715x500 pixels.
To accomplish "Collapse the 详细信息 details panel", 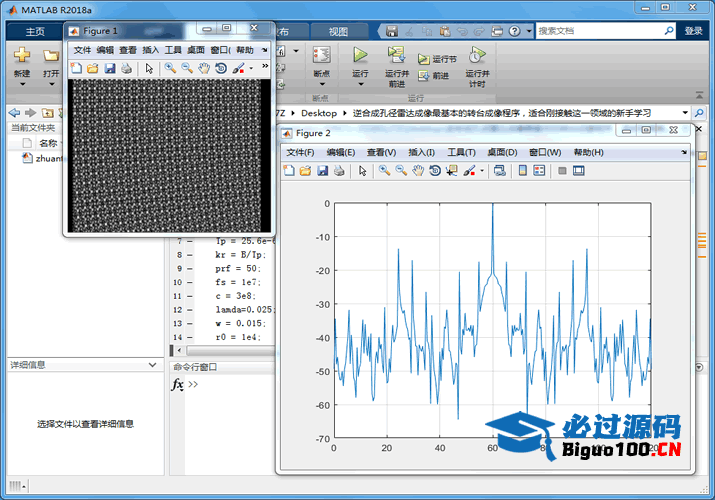I will [151, 365].
